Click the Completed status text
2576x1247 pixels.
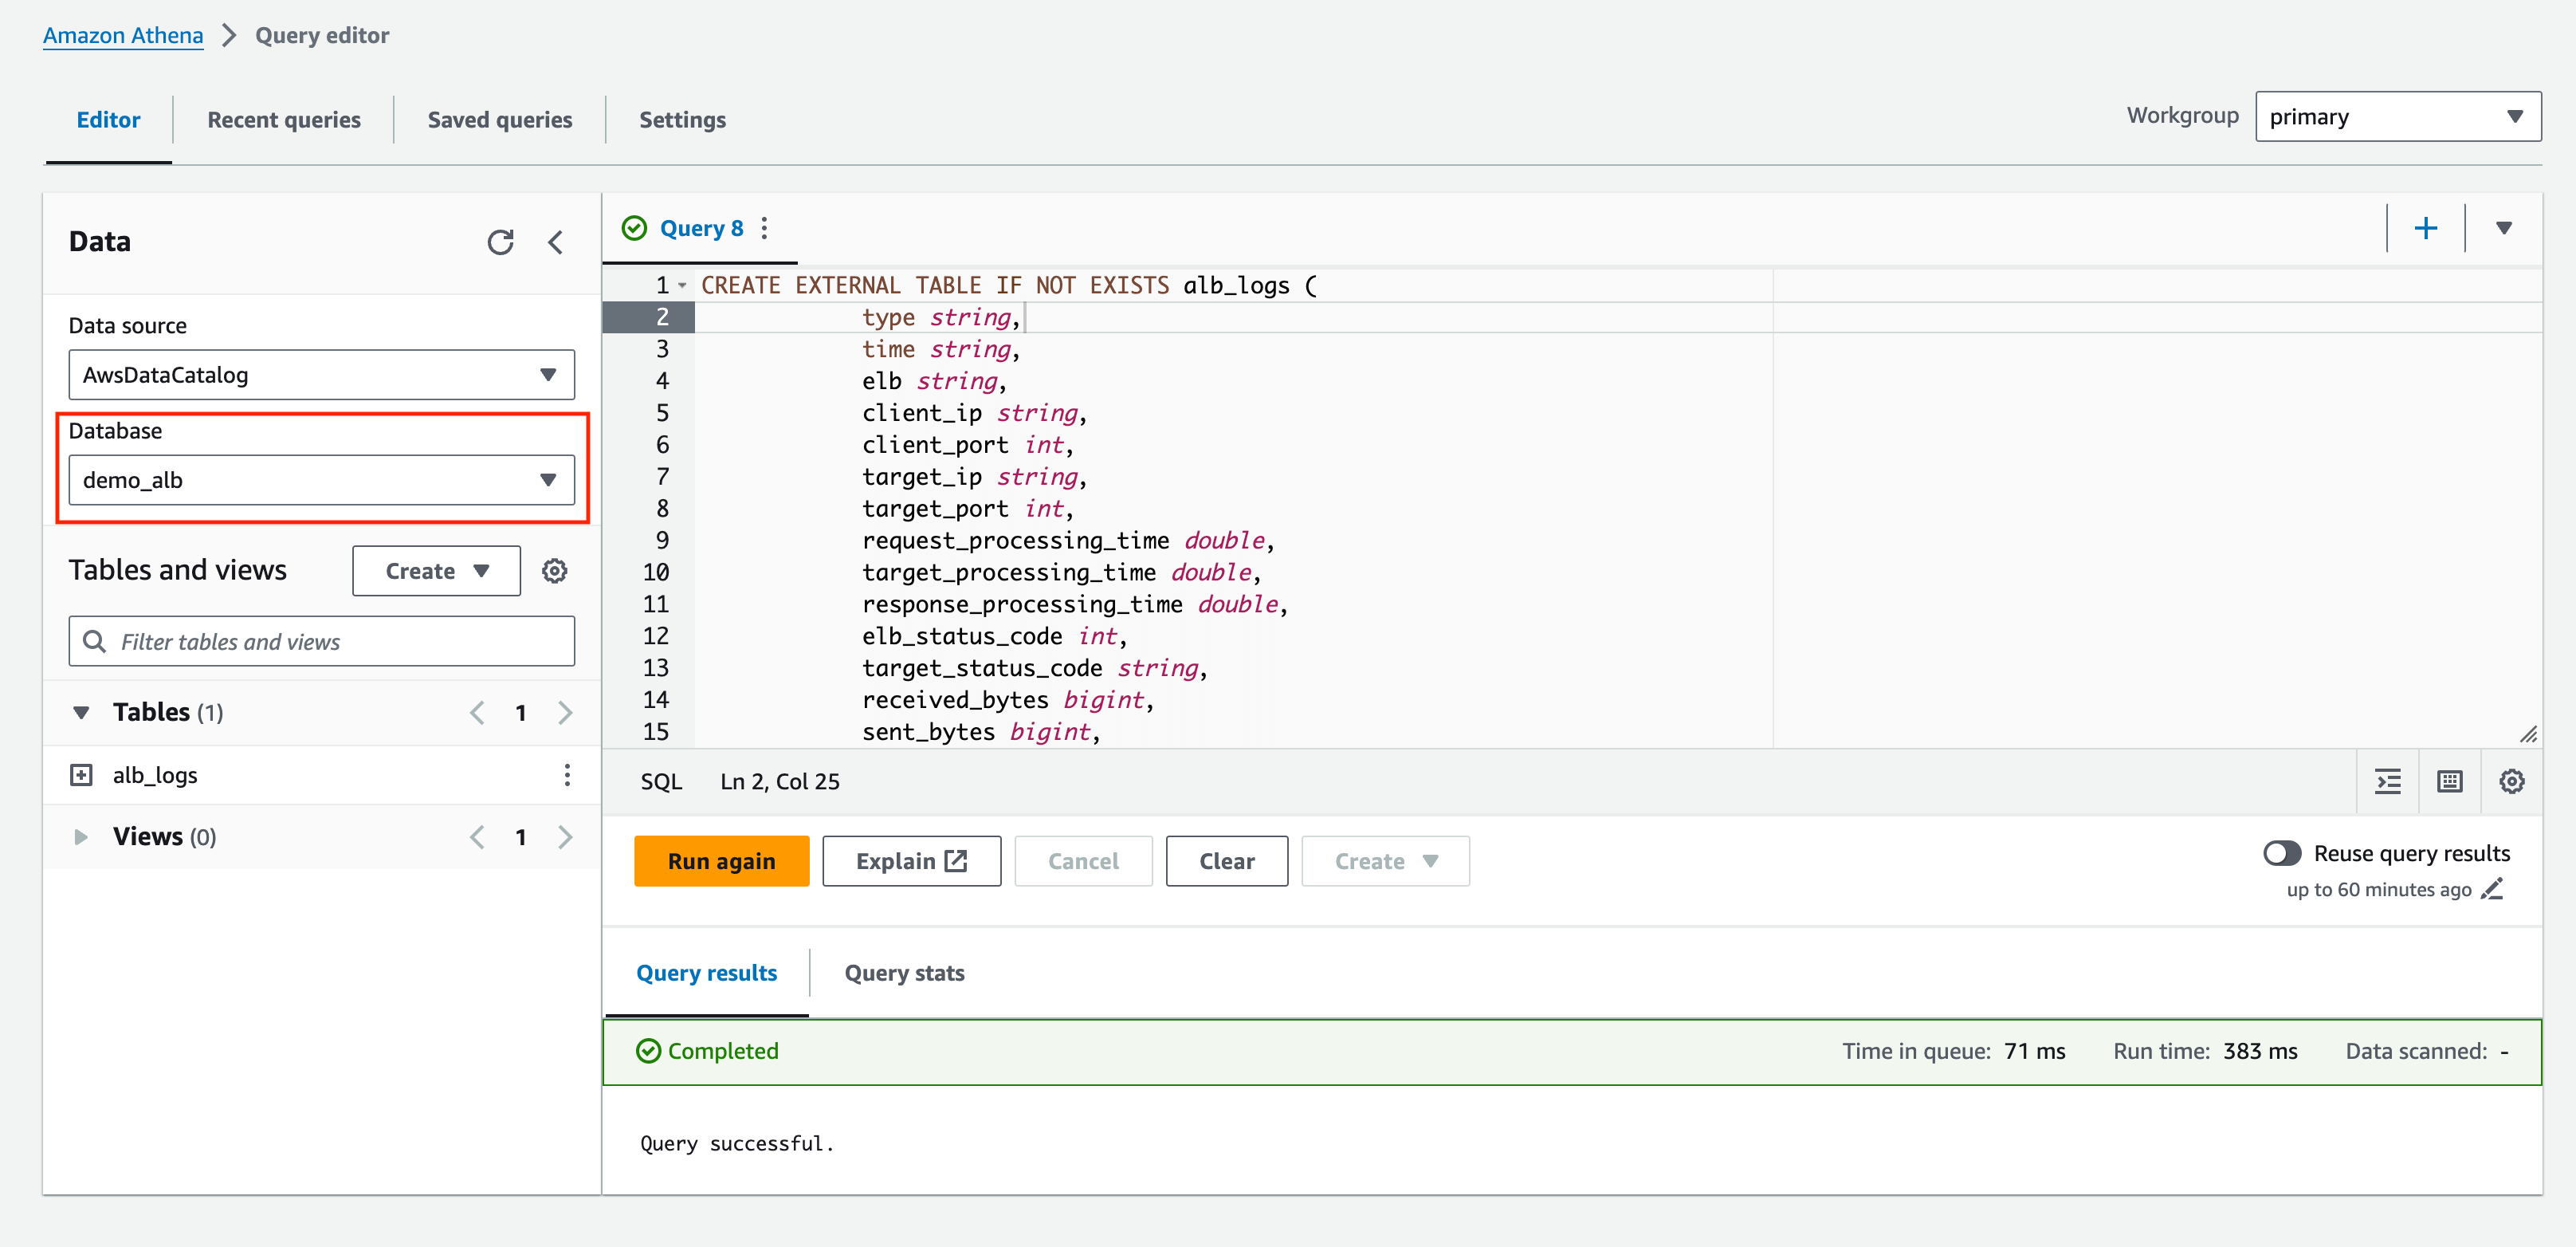pyautogui.click(x=723, y=1051)
